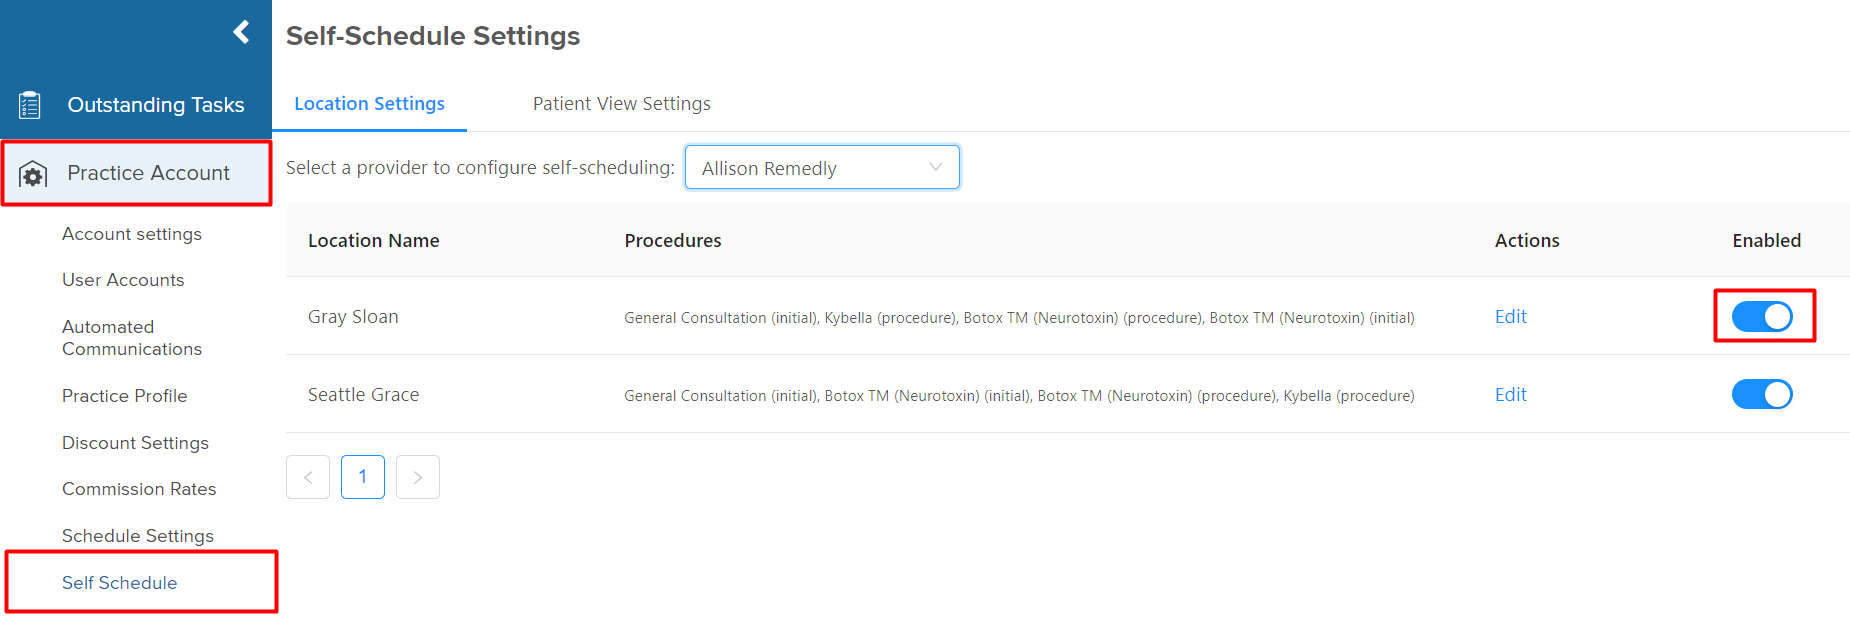Disable self-scheduling for Gray Sloan
Image resolution: width=1850 pixels, height=620 pixels.
coord(1762,317)
